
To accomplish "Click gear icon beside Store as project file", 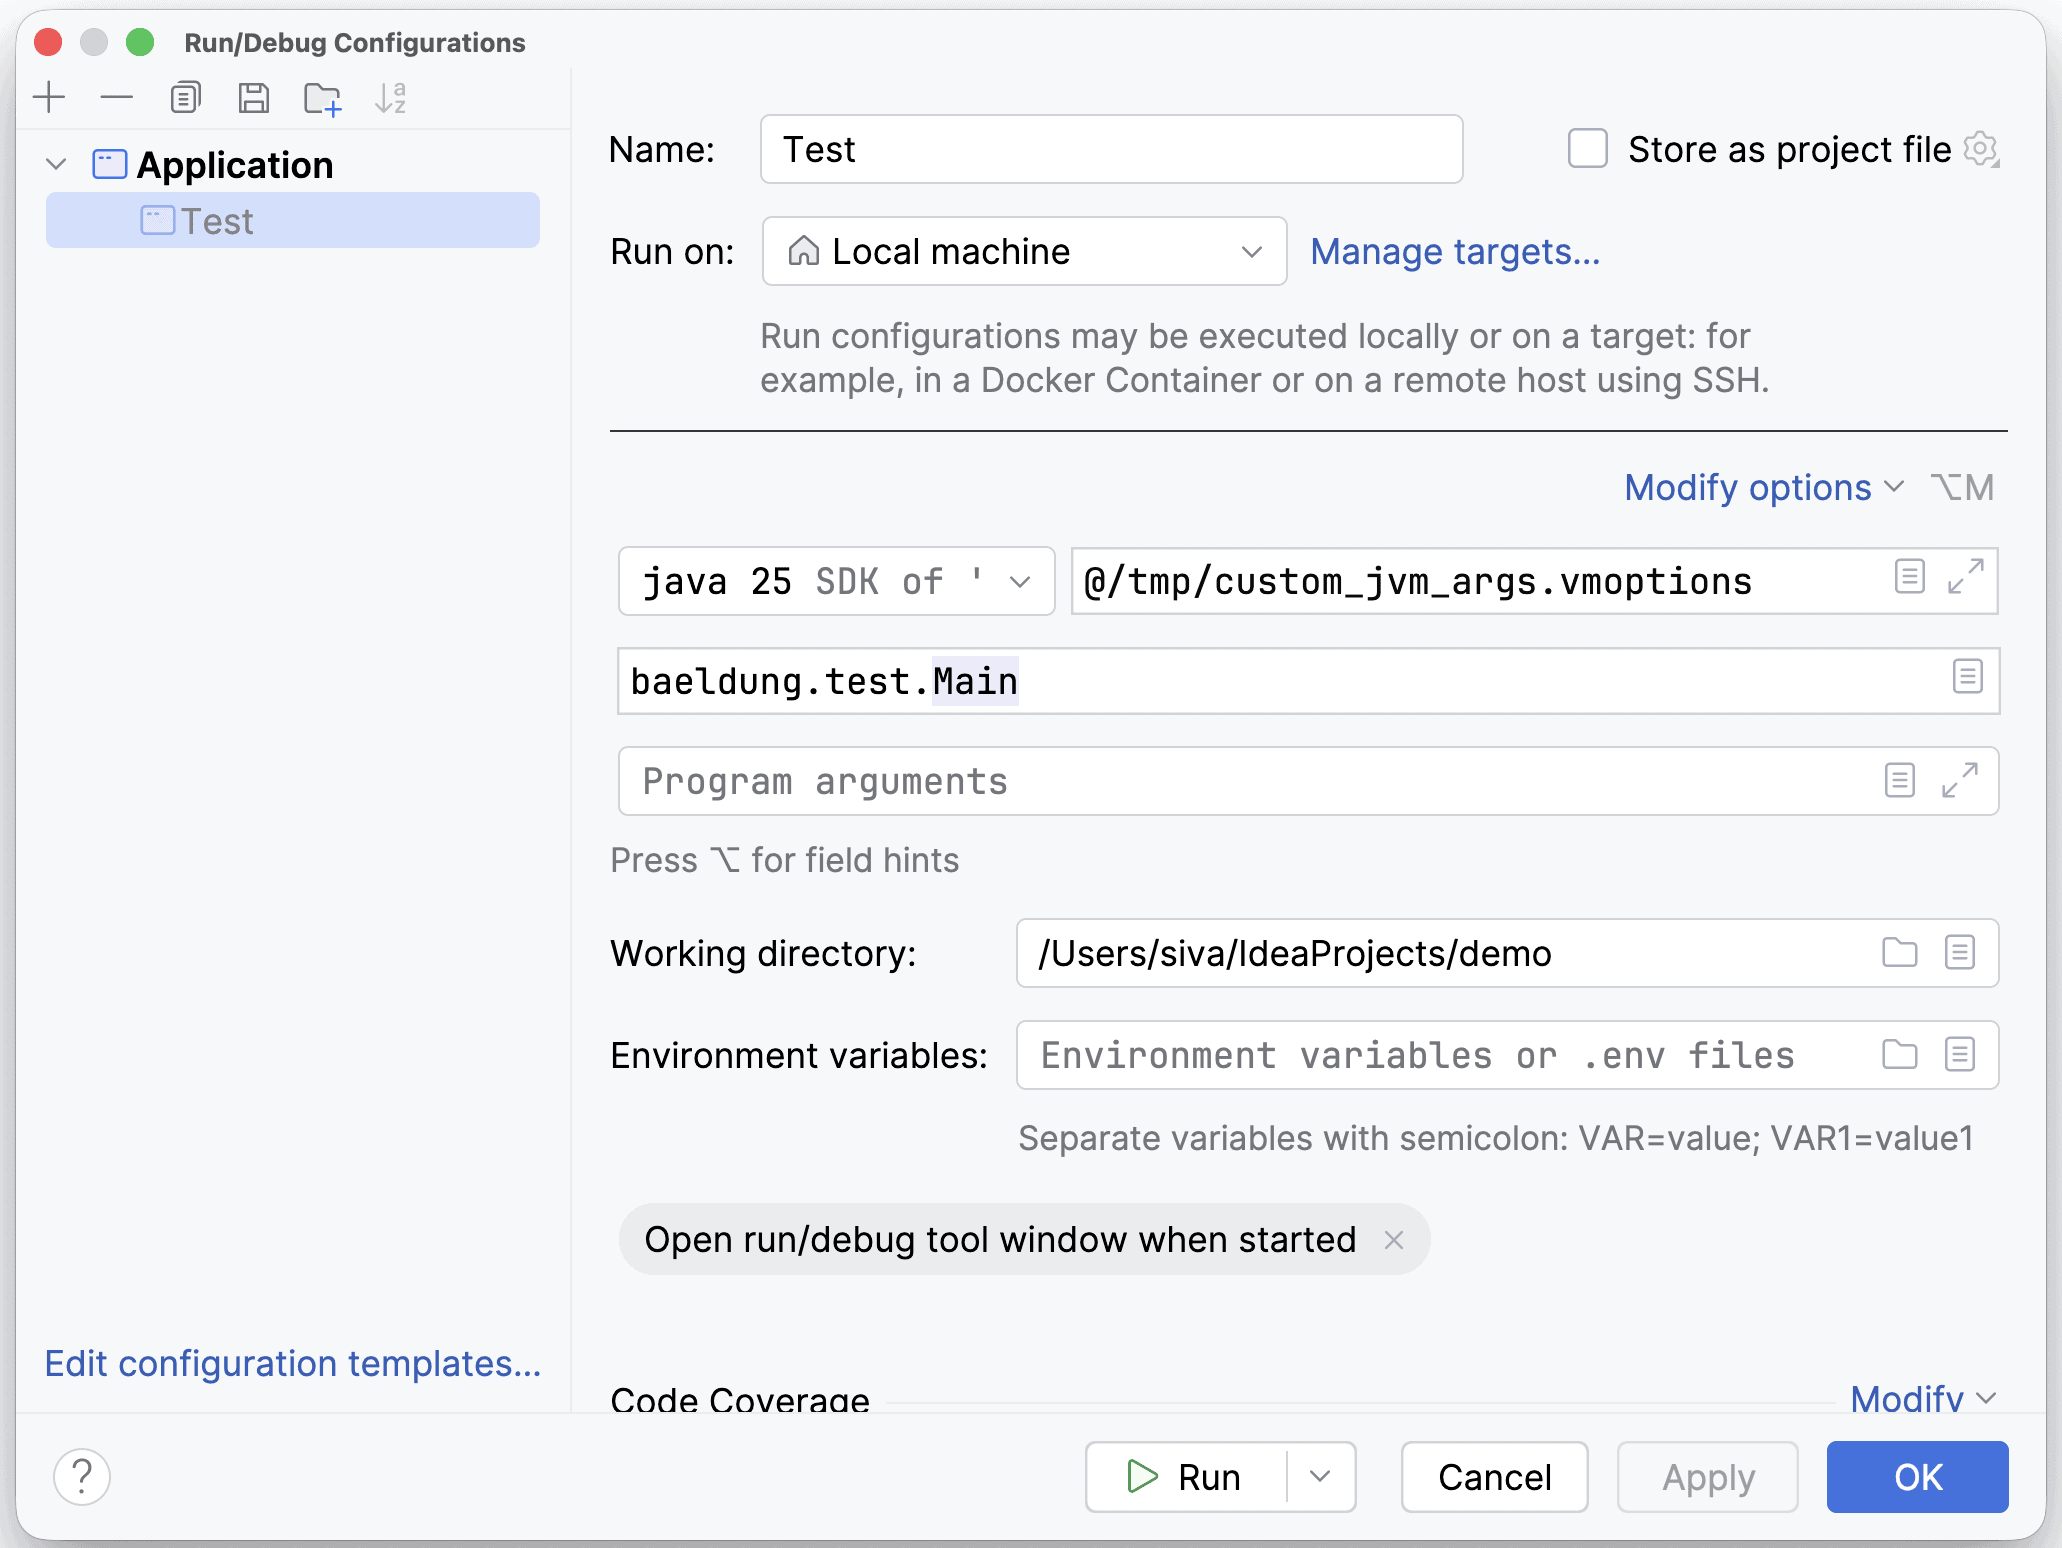I will (x=1980, y=149).
